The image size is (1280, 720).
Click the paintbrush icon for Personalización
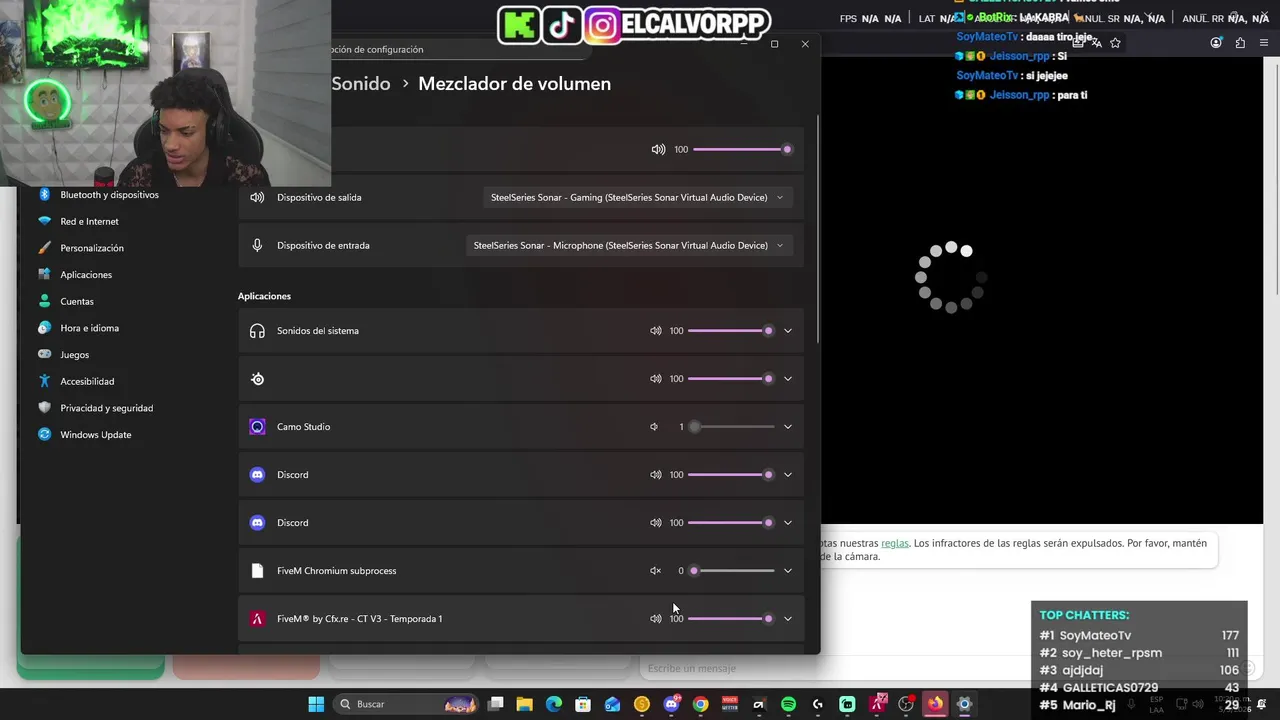44,248
